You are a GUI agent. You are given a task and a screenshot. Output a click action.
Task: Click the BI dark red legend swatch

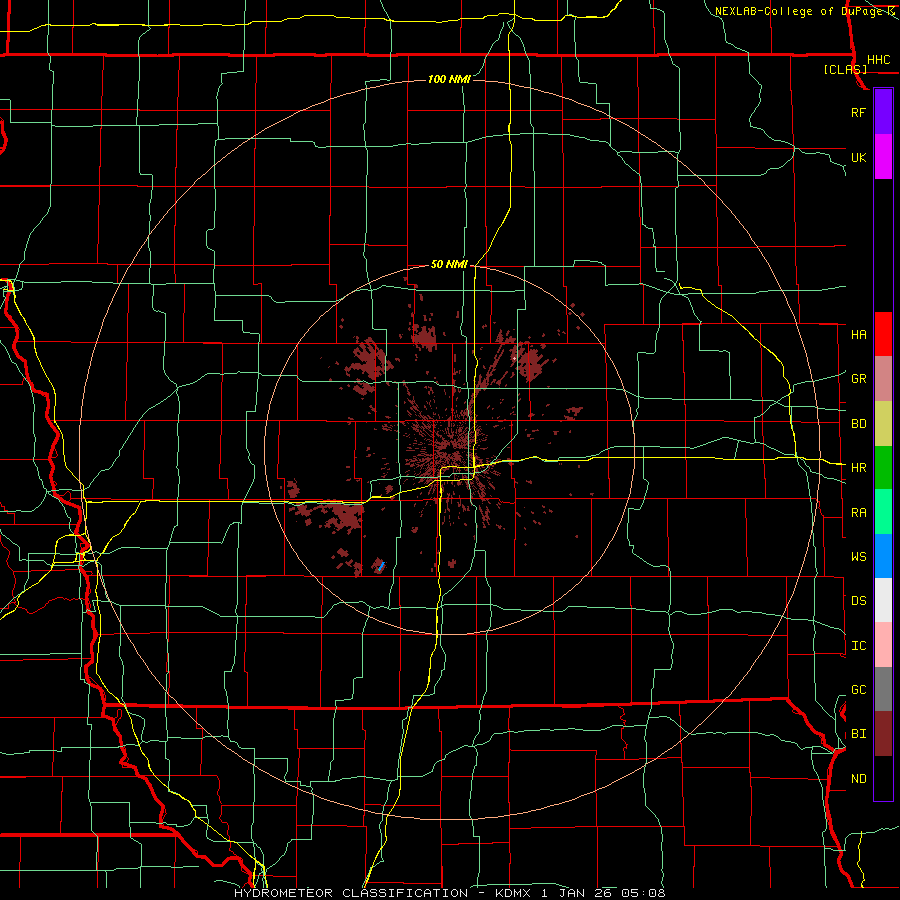pyautogui.click(x=883, y=734)
